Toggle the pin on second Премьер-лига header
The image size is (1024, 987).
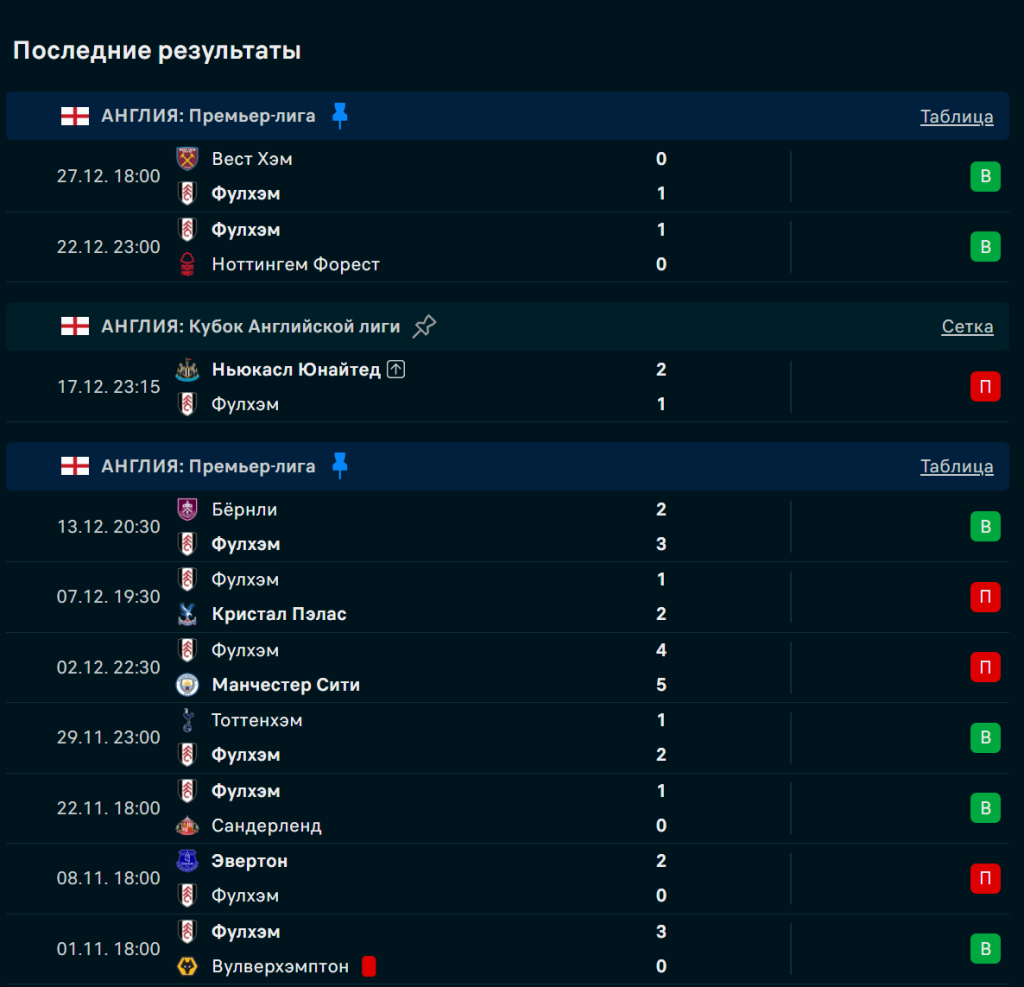pyautogui.click(x=340, y=466)
